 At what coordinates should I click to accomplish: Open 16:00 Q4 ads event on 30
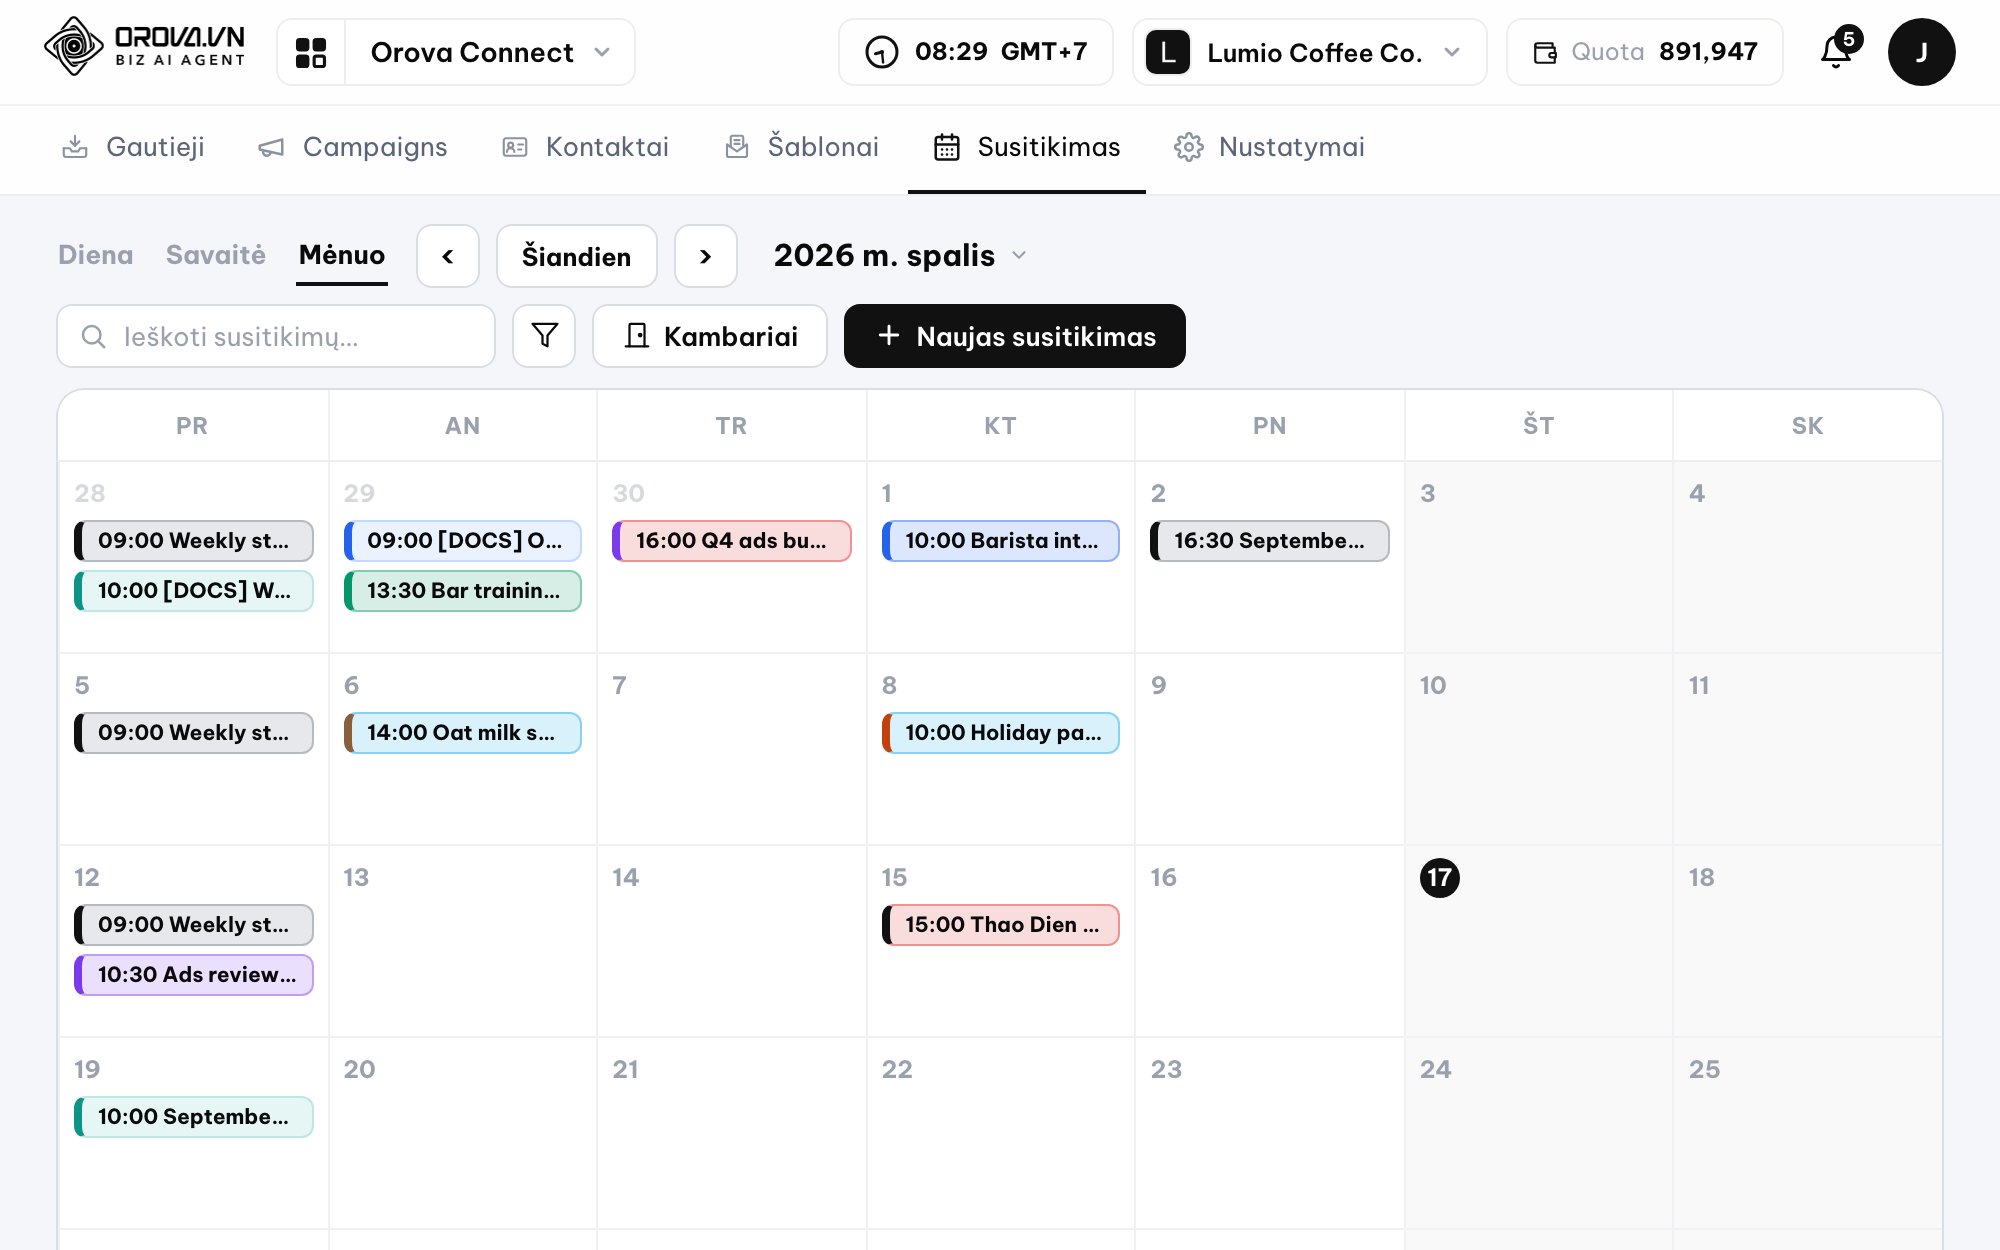732,541
